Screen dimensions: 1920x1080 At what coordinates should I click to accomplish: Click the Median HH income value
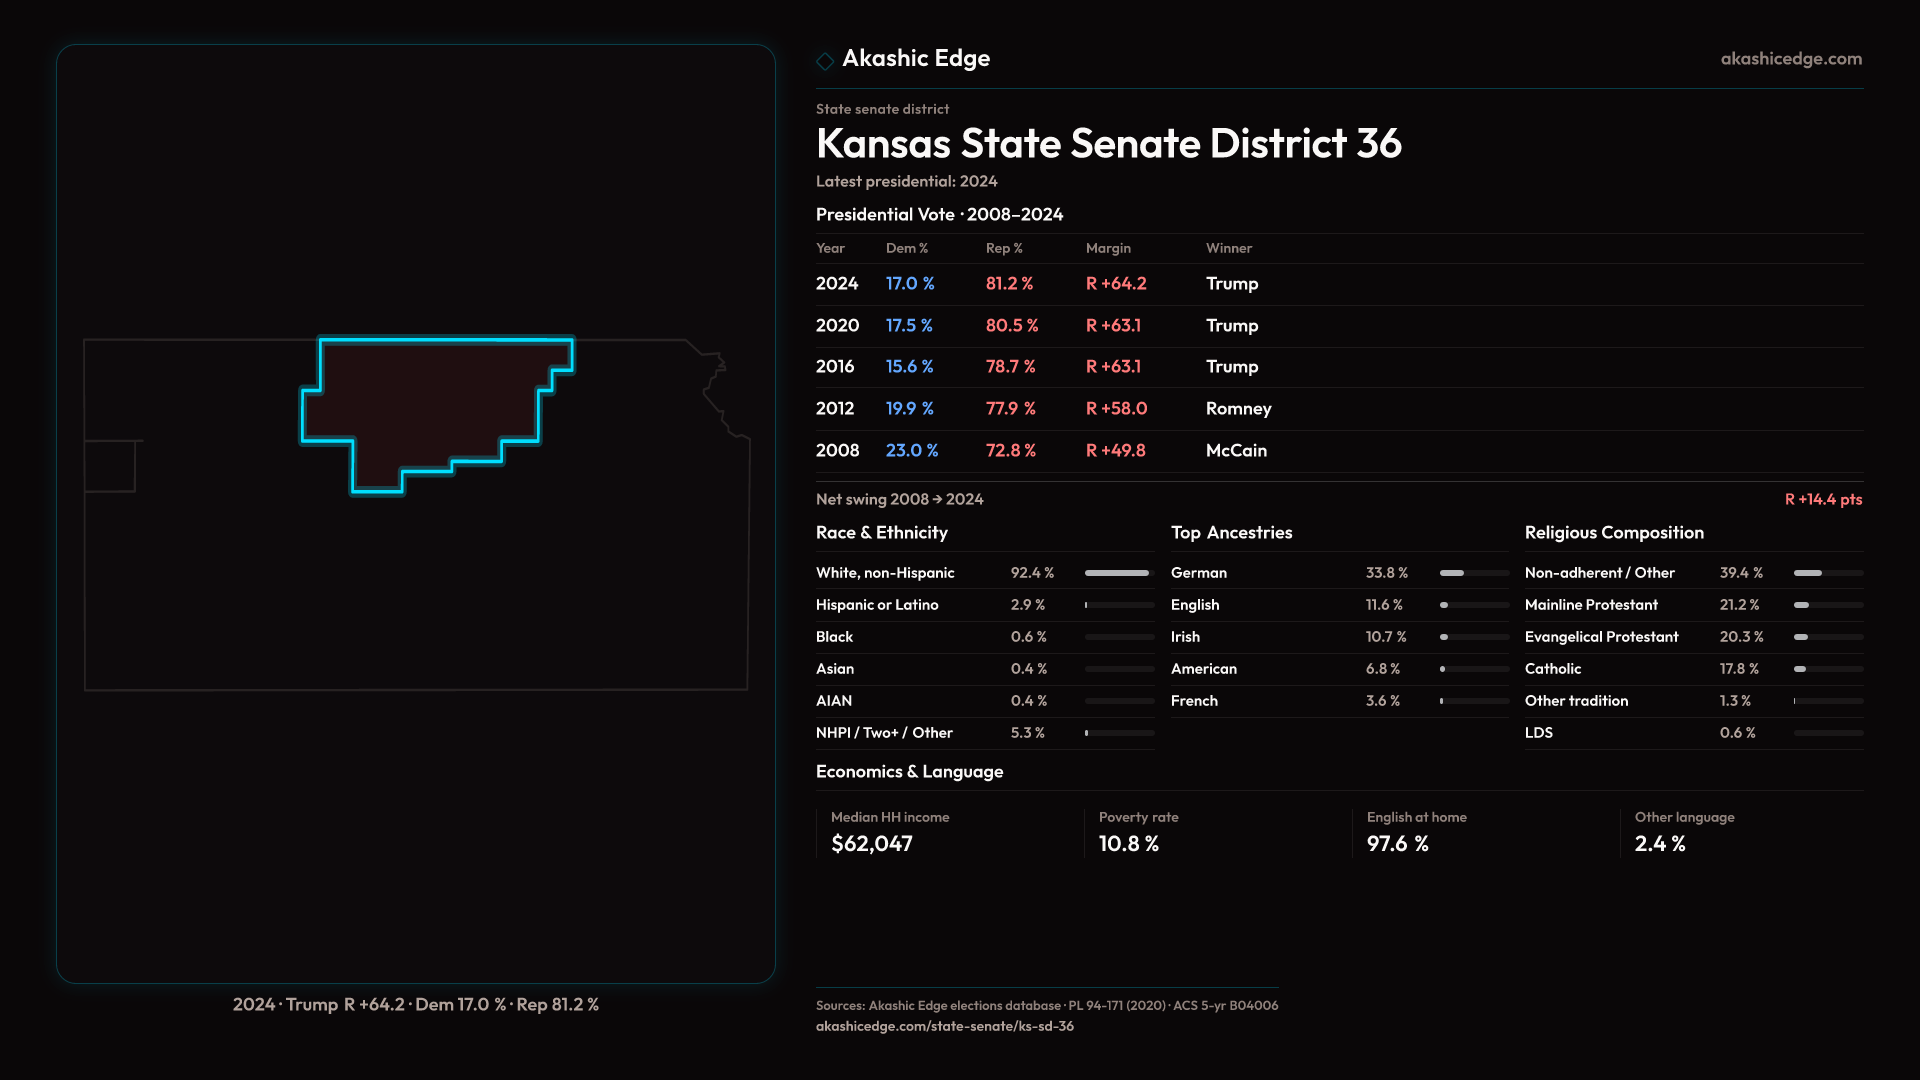[x=871, y=844]
